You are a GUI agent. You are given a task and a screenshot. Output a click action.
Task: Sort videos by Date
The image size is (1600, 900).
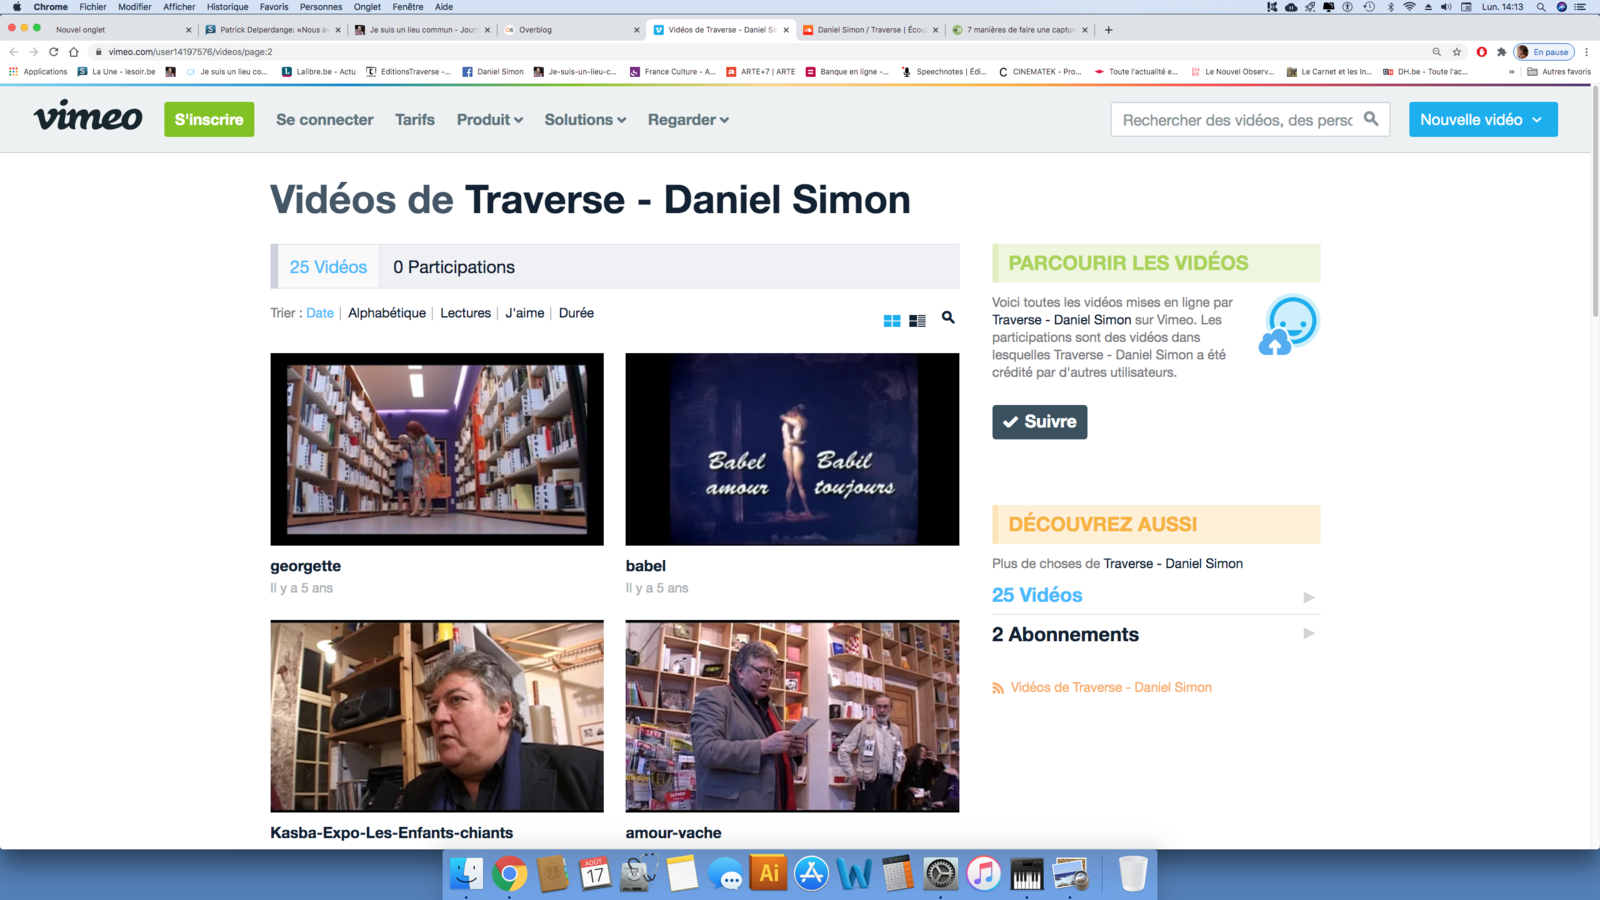coord(320,313)
